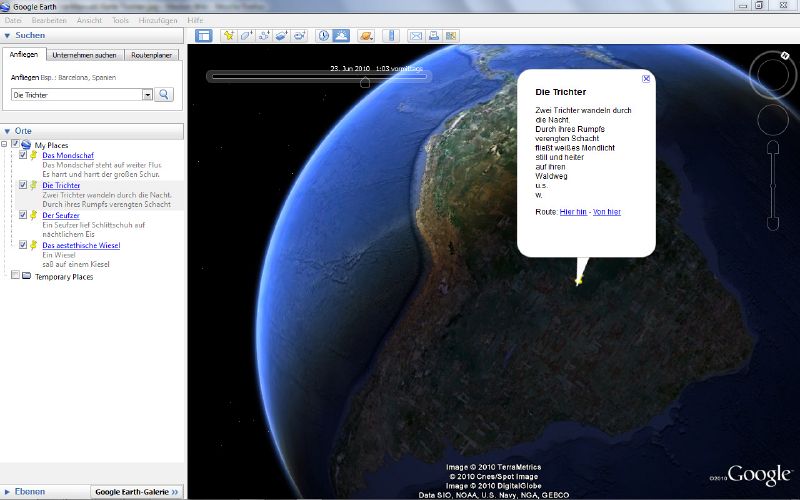This screenshot has height=500, width=800.
Task: Select the Temporary Places label
Action: click(x=64, y=277)
